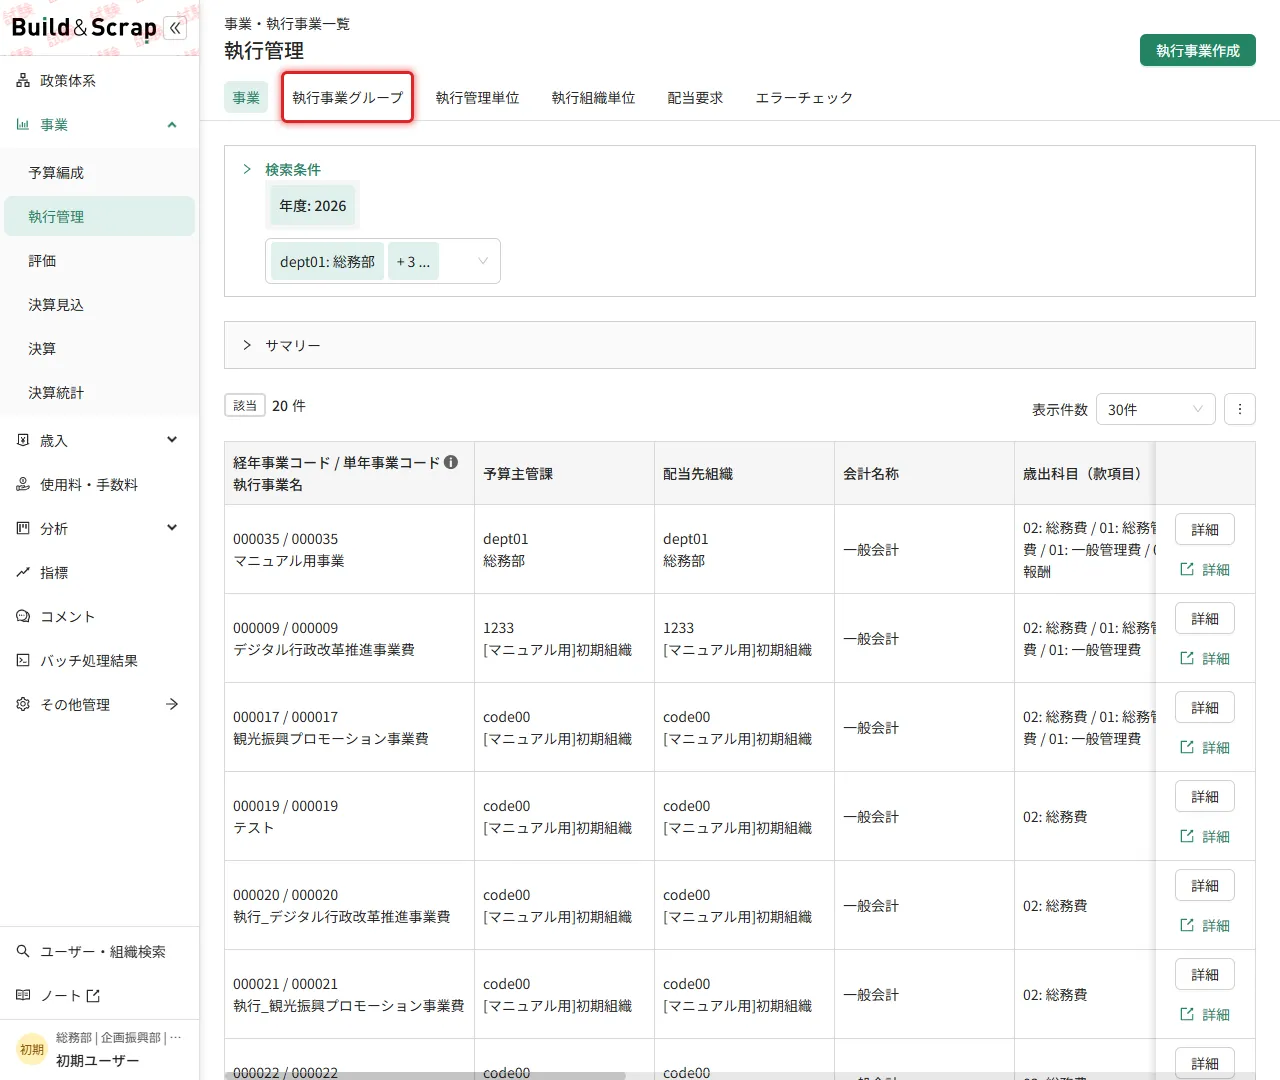
Task: Expand the 歳入 sidebar section
Action: click(172, 440)
